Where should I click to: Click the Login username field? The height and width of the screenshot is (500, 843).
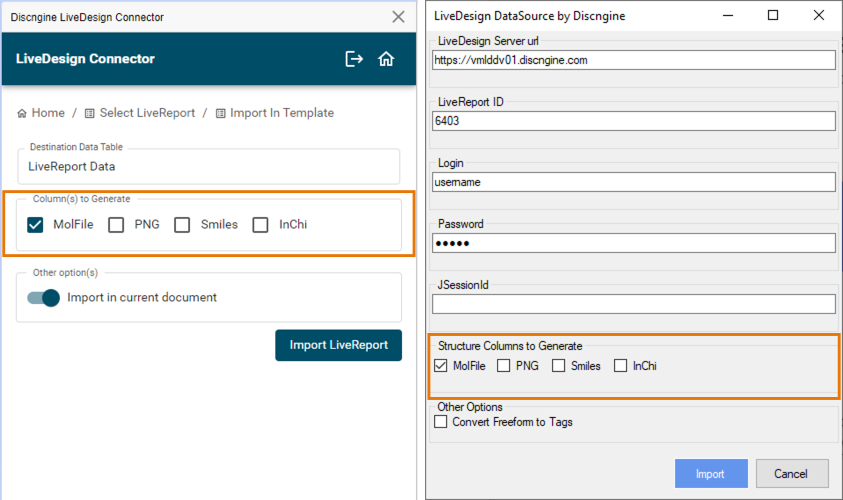(633, 182)
